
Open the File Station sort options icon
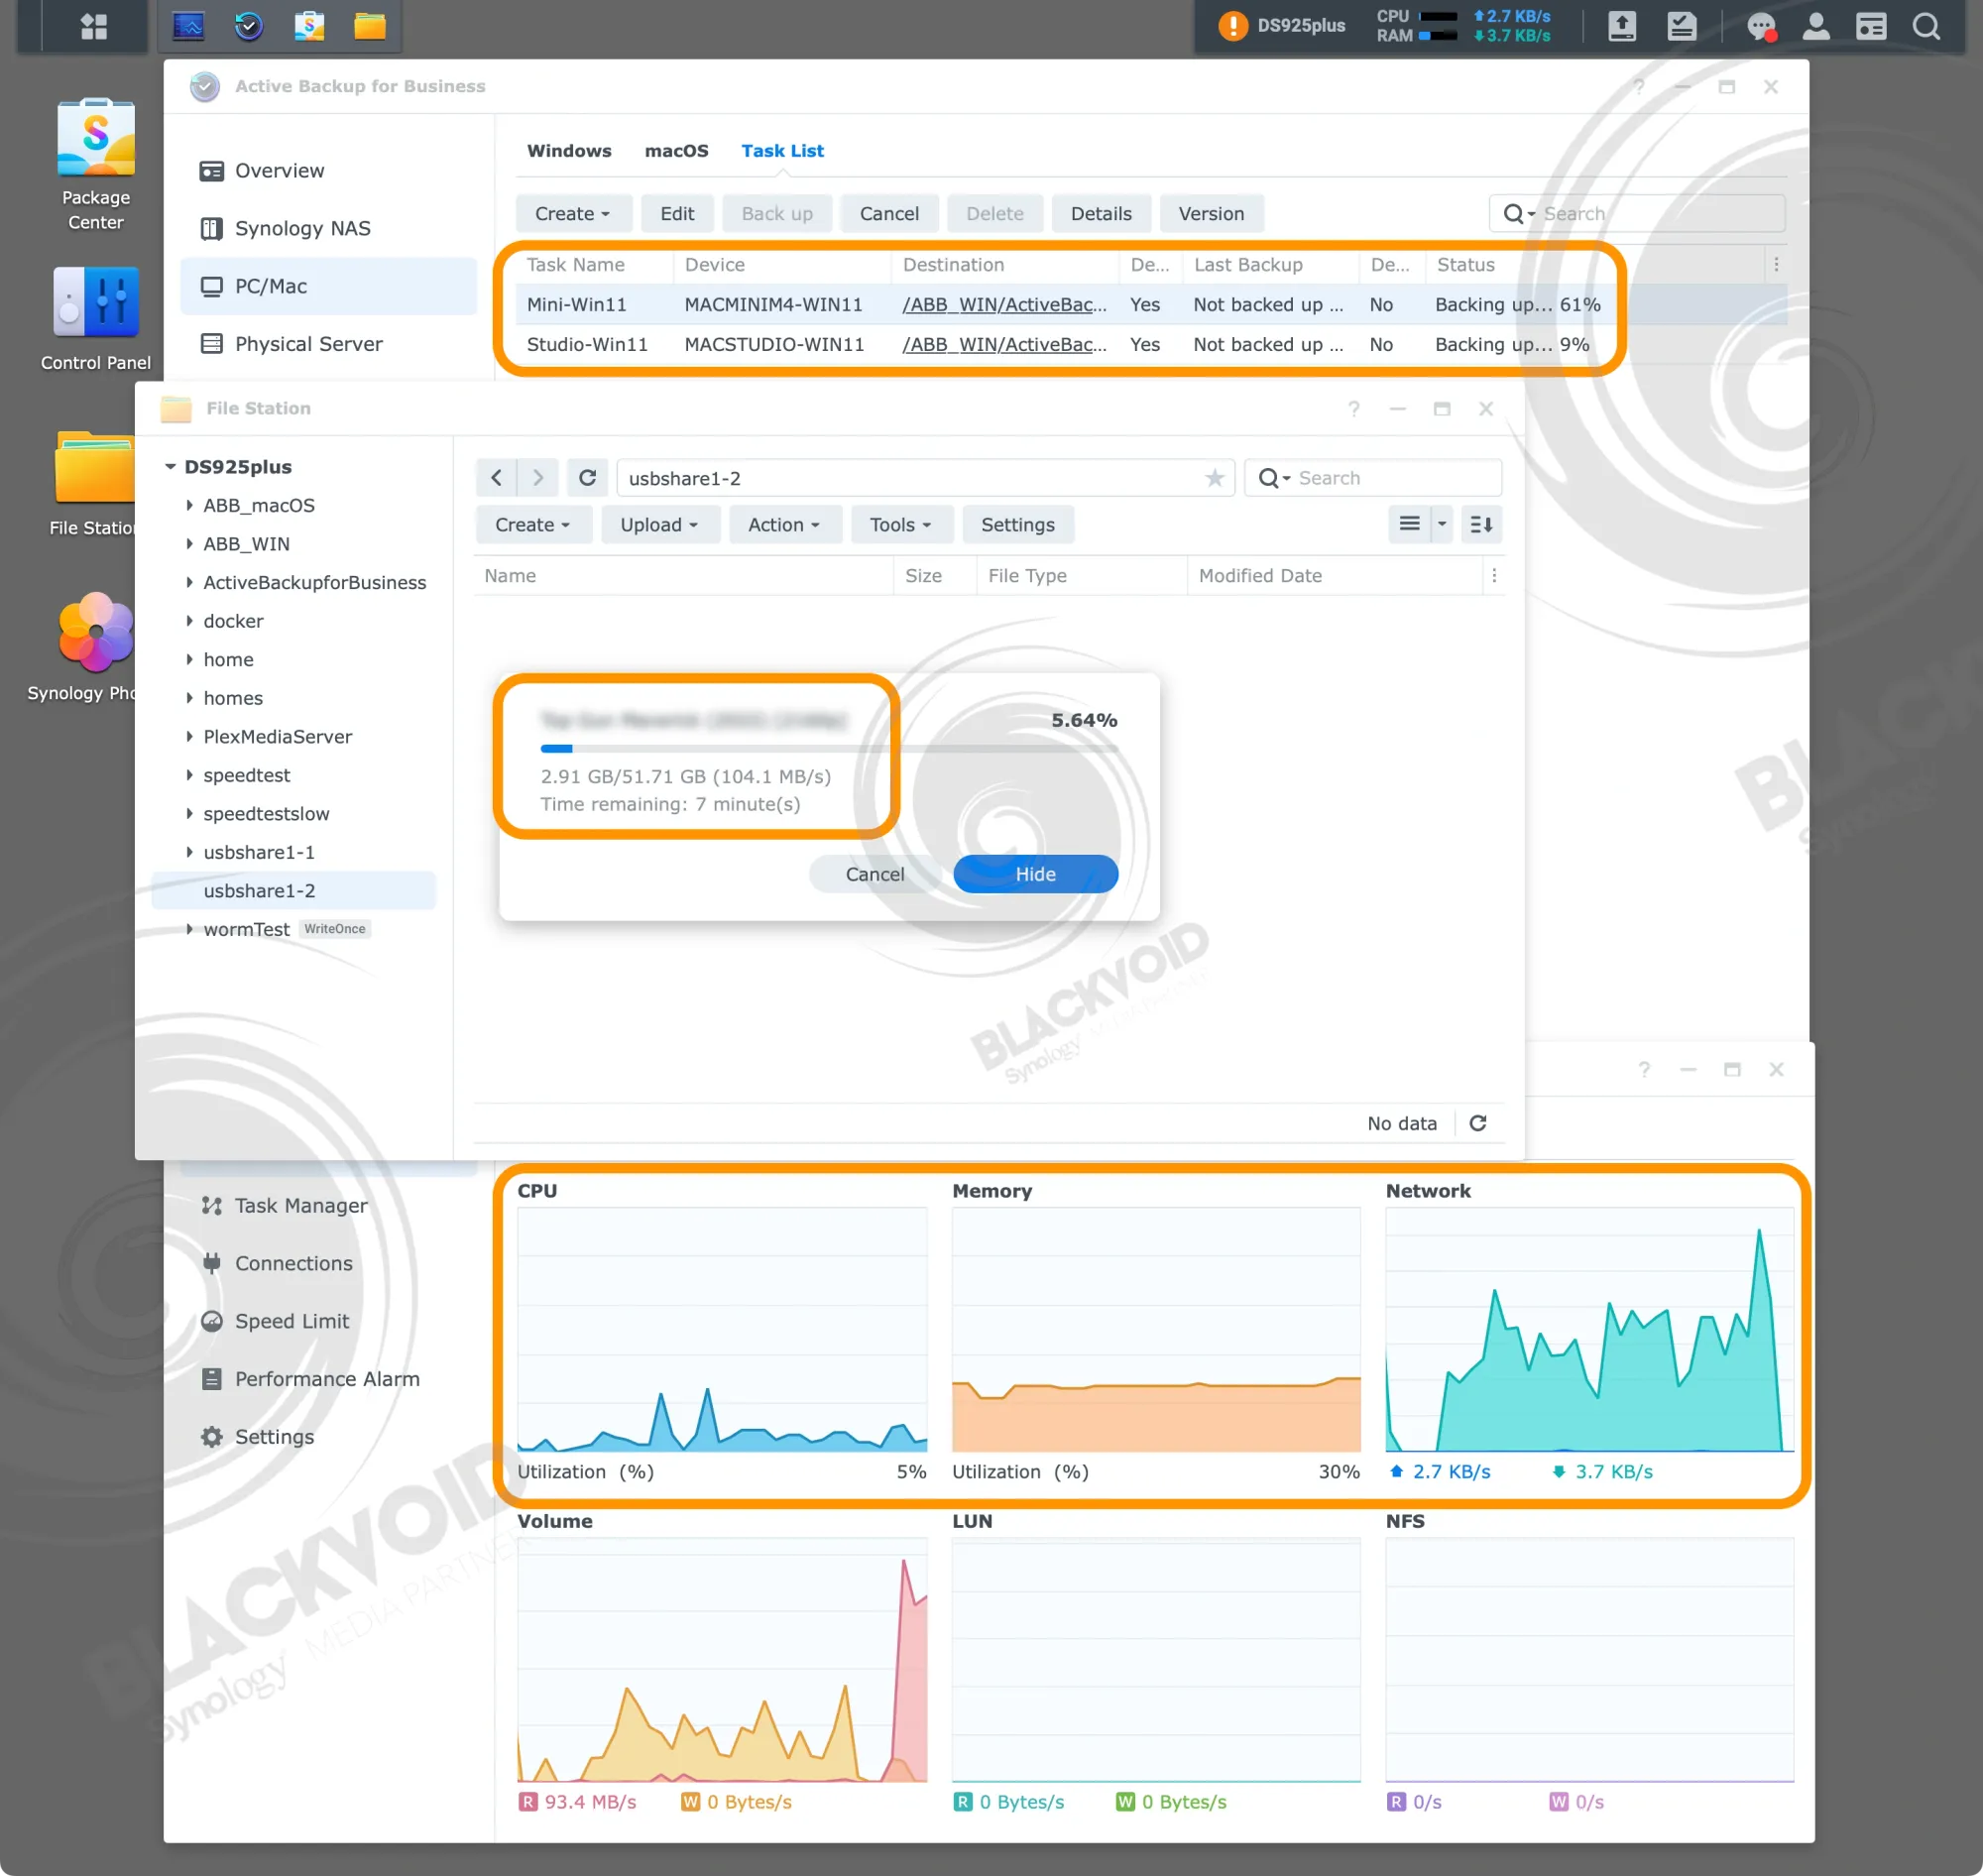pyautogui.click(x=1481, y=524)
